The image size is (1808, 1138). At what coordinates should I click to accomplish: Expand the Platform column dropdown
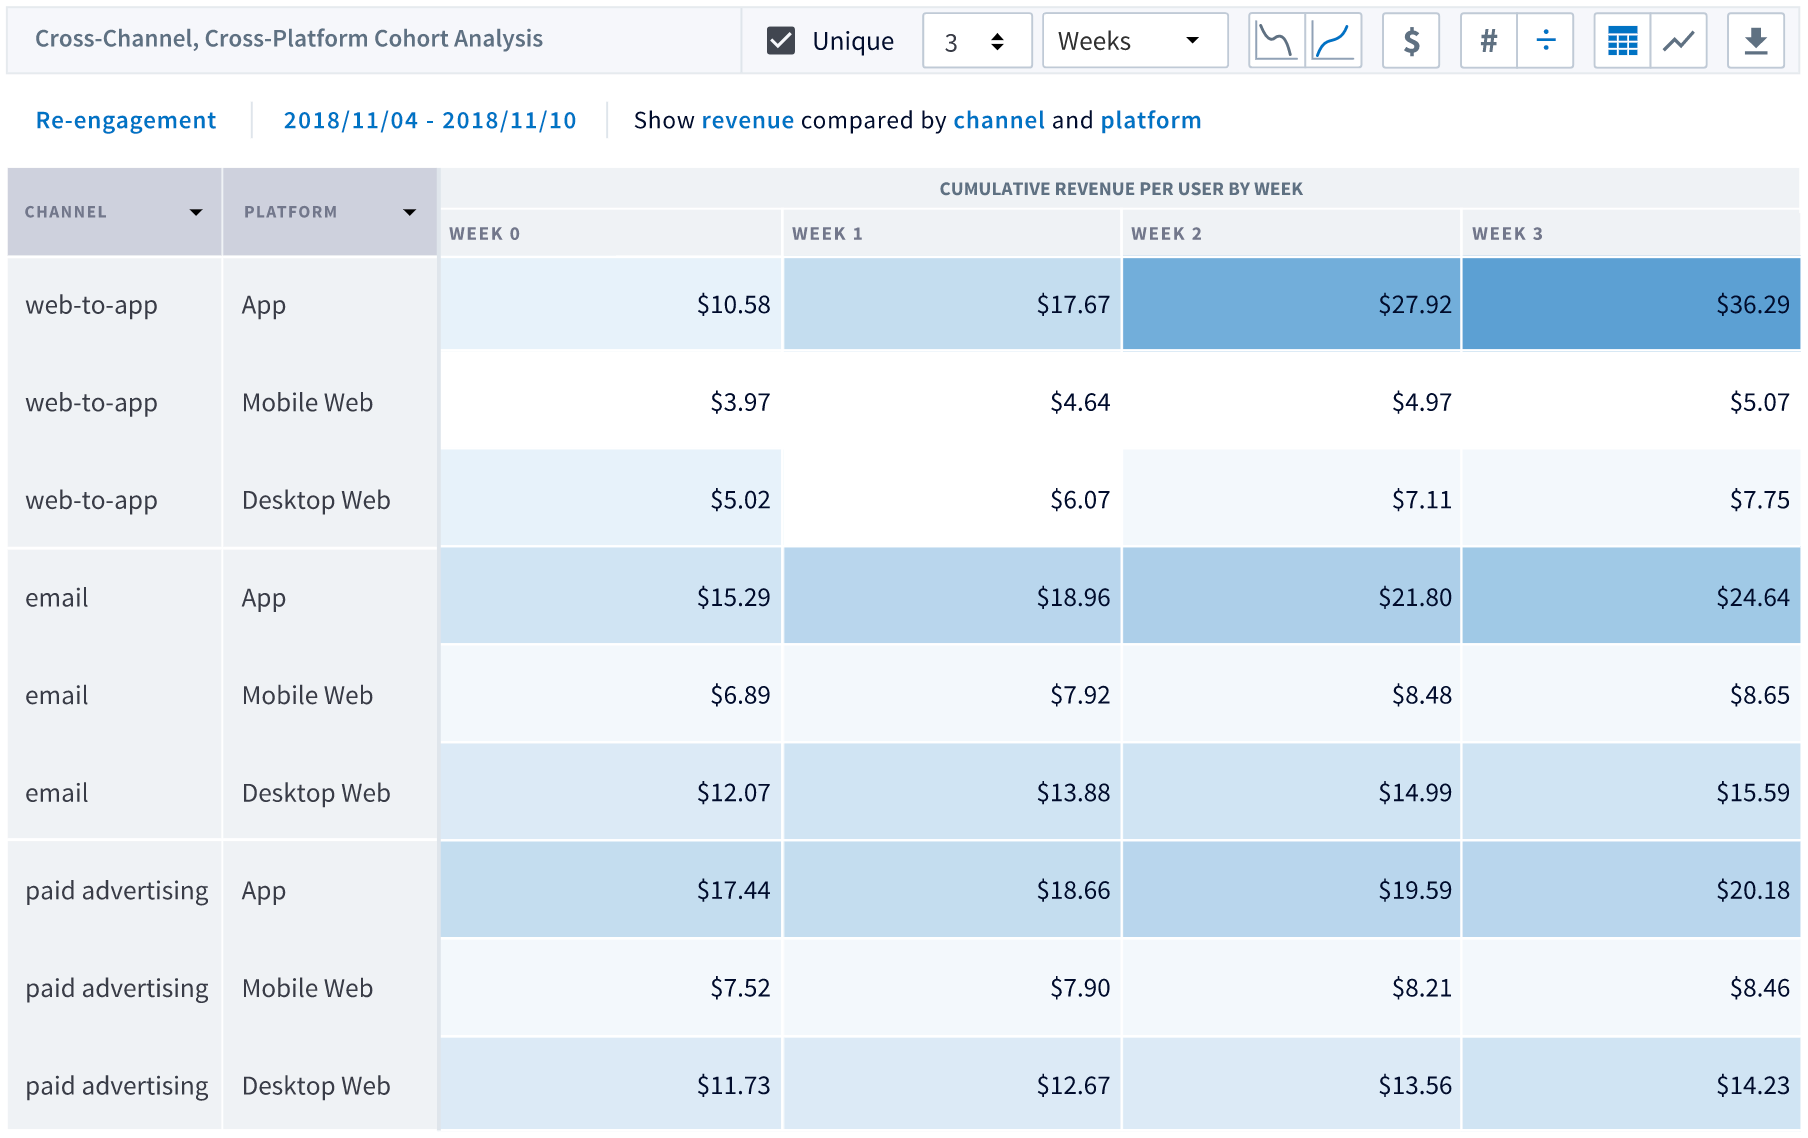point(410,212)
